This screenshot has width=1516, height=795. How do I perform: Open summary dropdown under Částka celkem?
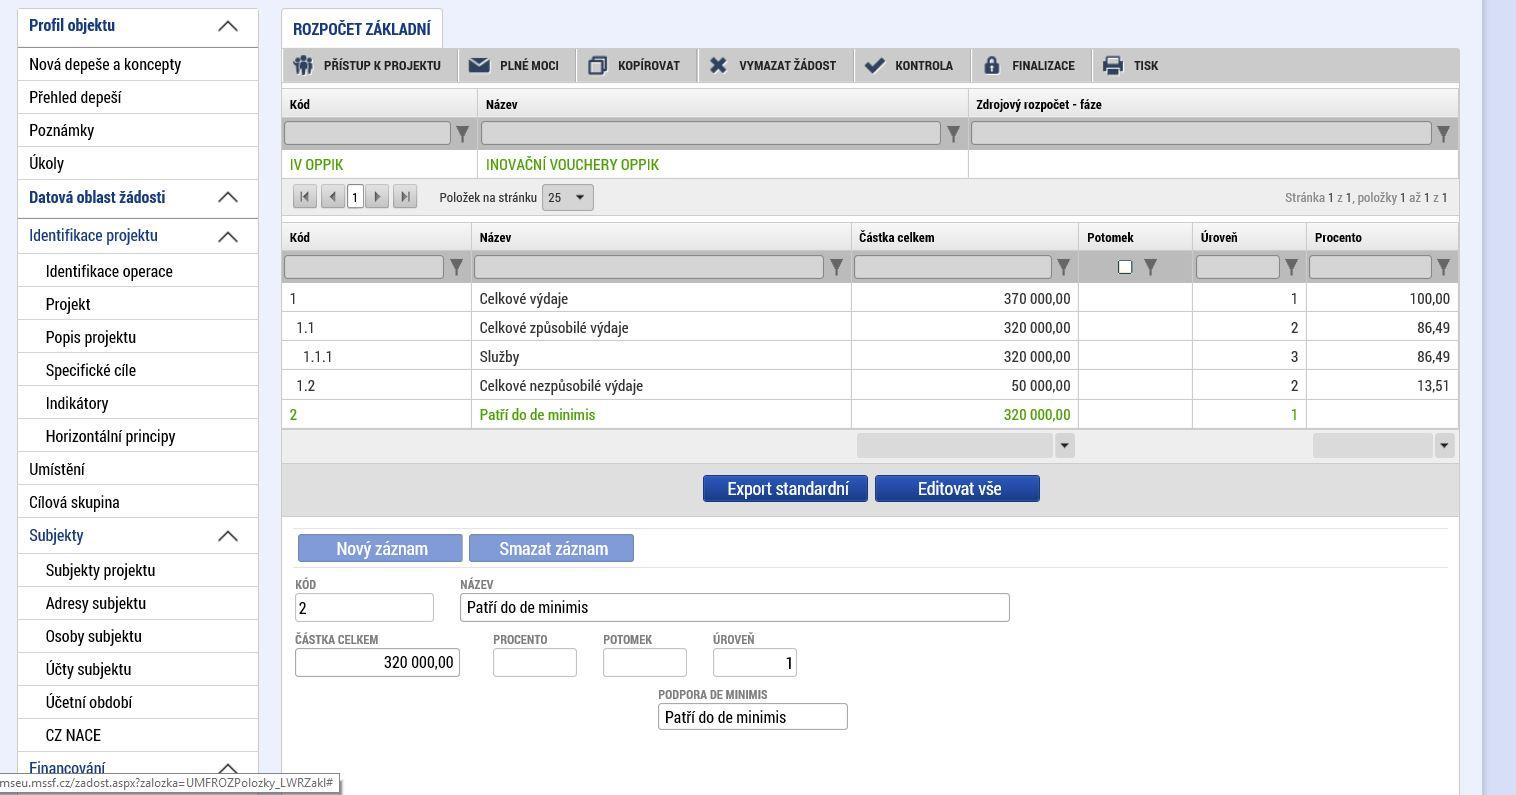point(1064,446)
